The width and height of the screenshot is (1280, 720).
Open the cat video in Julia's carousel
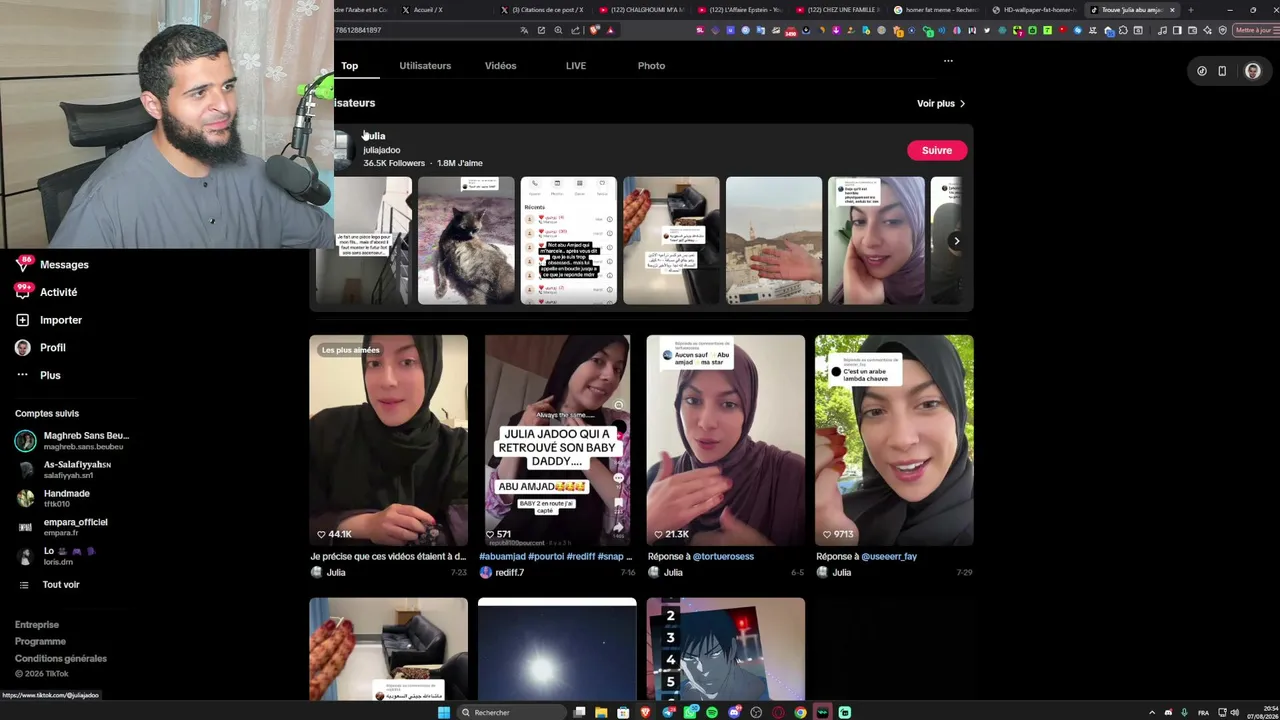point(466,241)
